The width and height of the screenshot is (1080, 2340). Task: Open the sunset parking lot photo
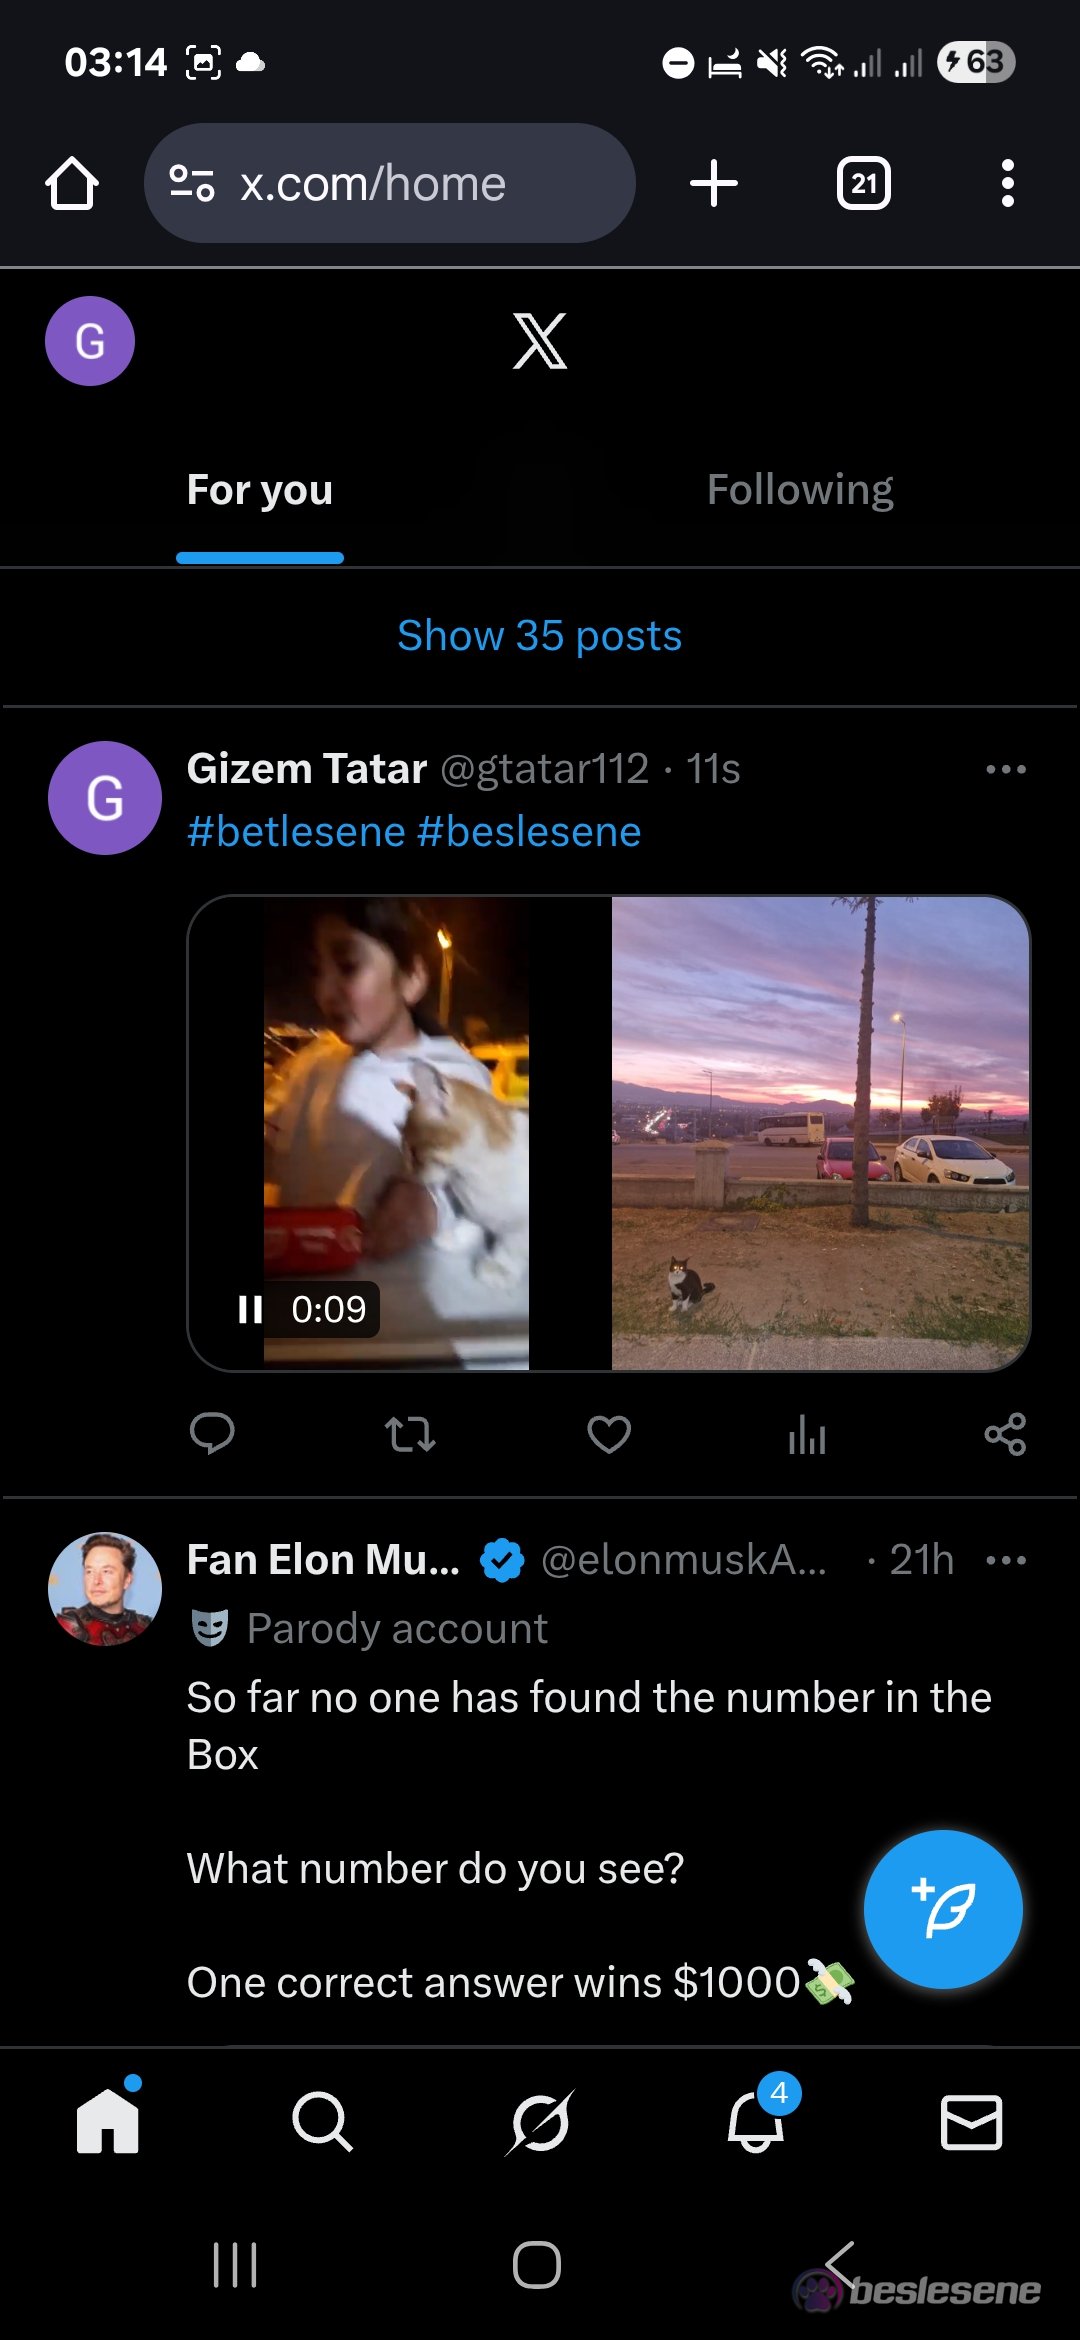pyautogui.click(x=820, y=1132)
